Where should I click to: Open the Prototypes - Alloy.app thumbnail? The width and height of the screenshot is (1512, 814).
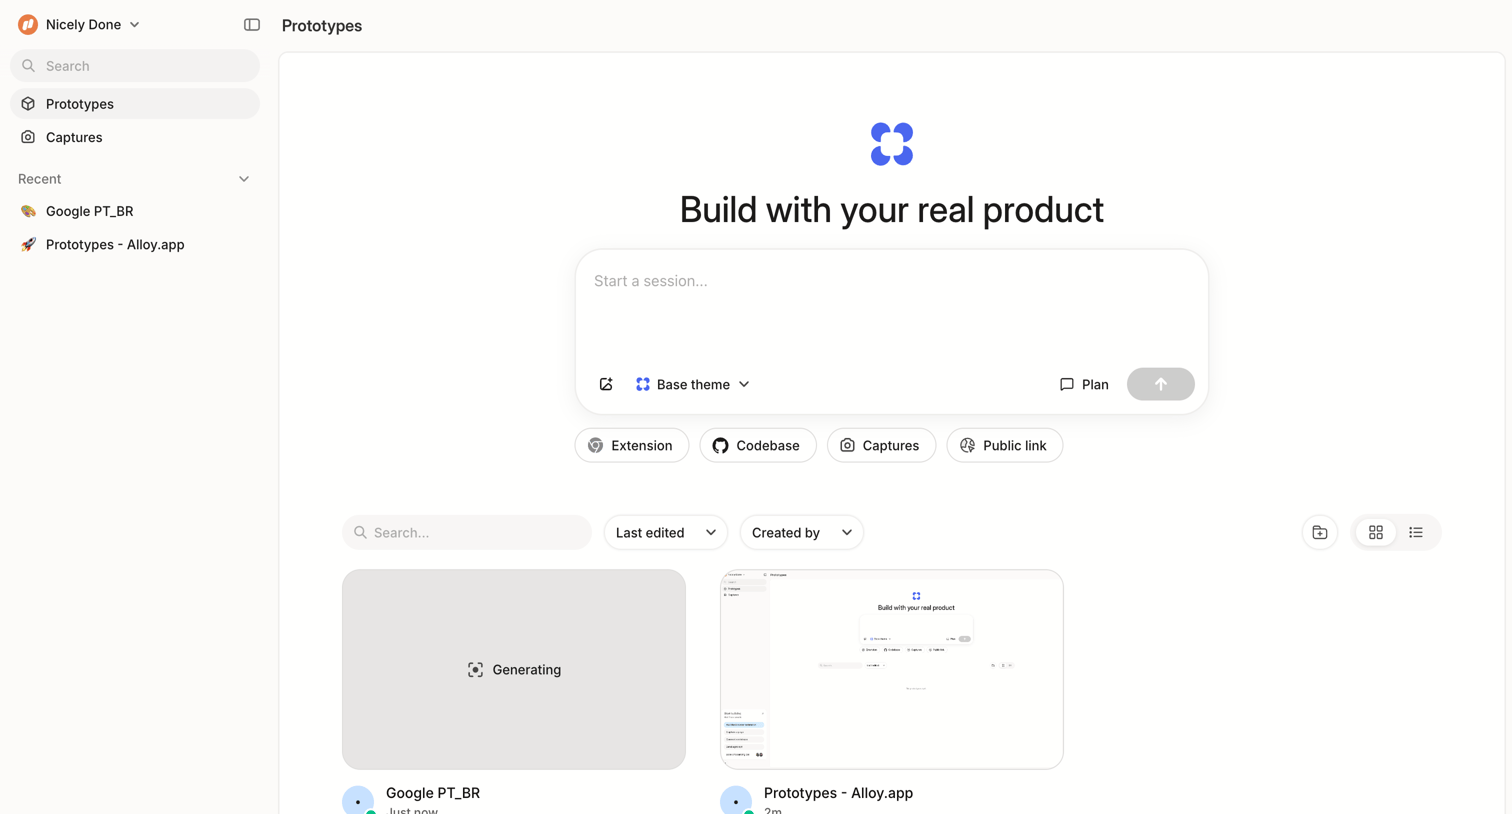892,669
